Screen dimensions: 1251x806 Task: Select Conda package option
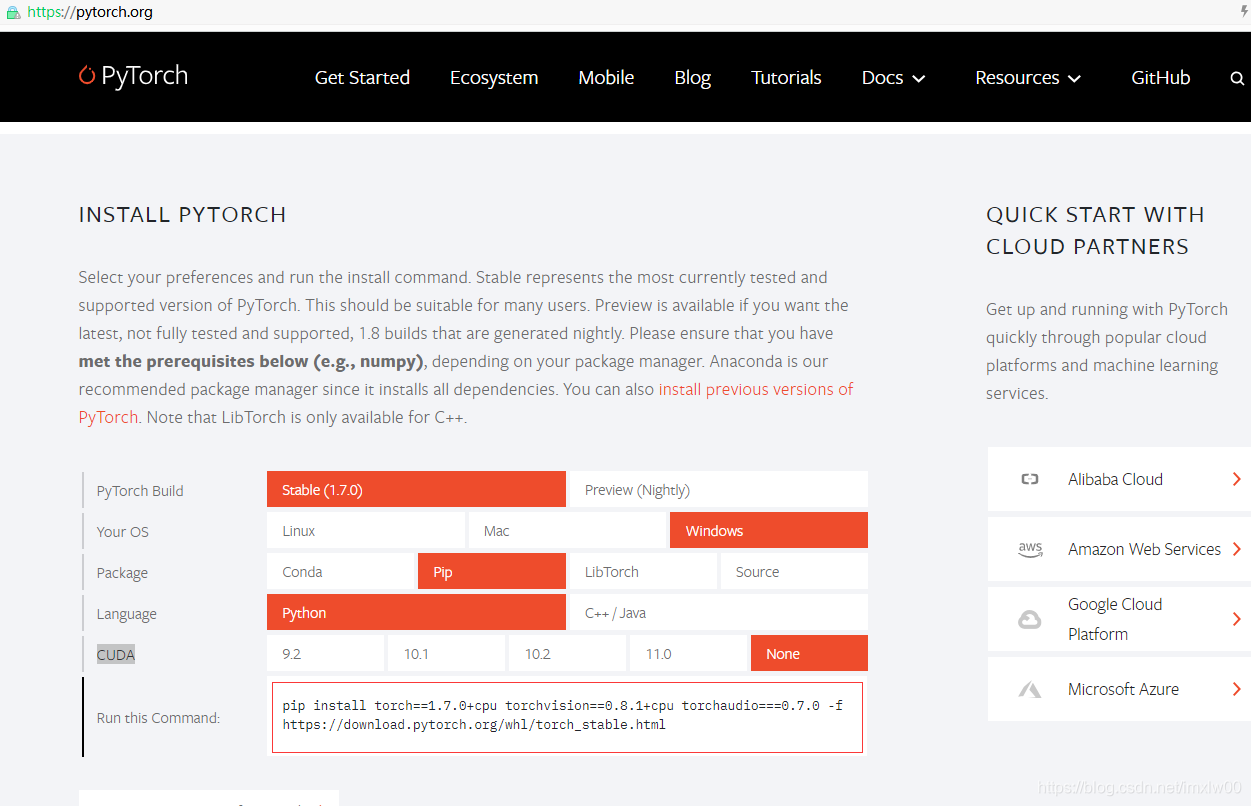[x=341, y=572]
